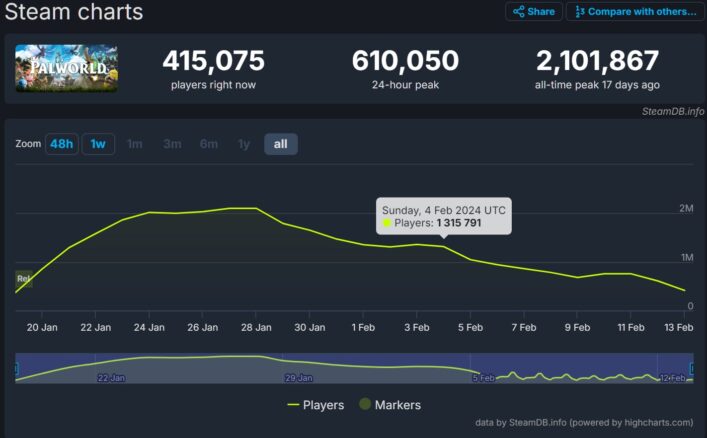Click the 9 Feb x-axis label
This screenshot has width=707, height=438.
pos(577,327)
